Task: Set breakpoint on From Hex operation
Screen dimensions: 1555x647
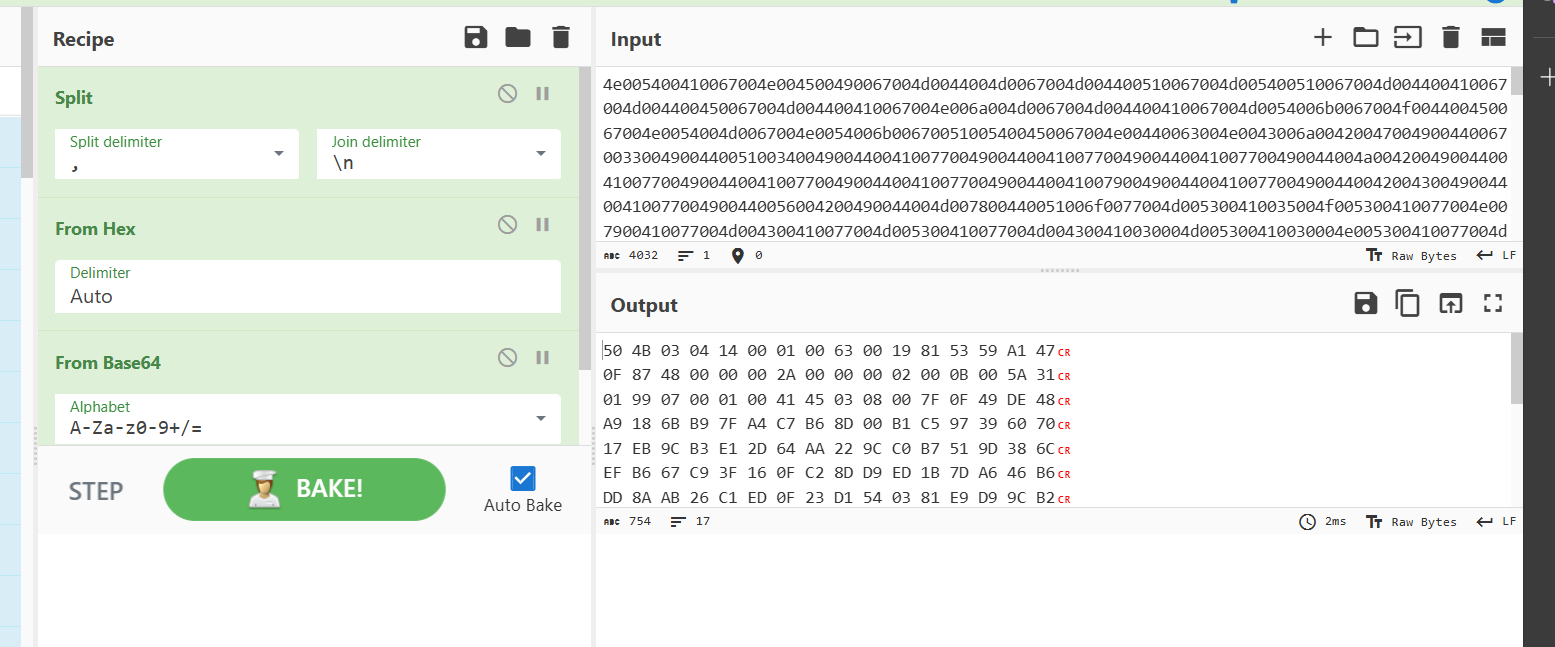Action: tap(543, 225)
